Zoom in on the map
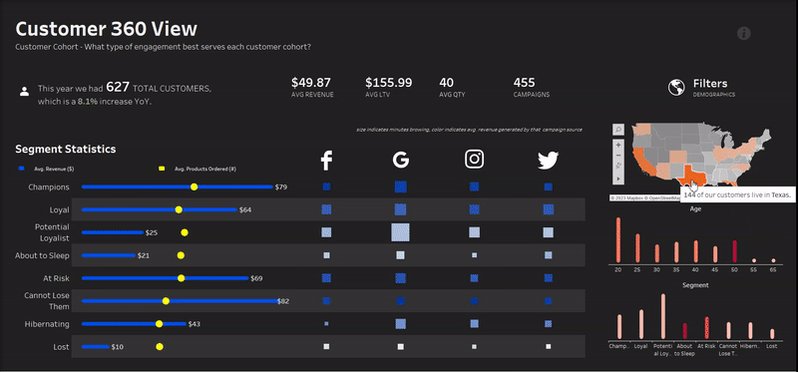This screenshot has height=372, width=798. coord(618,145)
